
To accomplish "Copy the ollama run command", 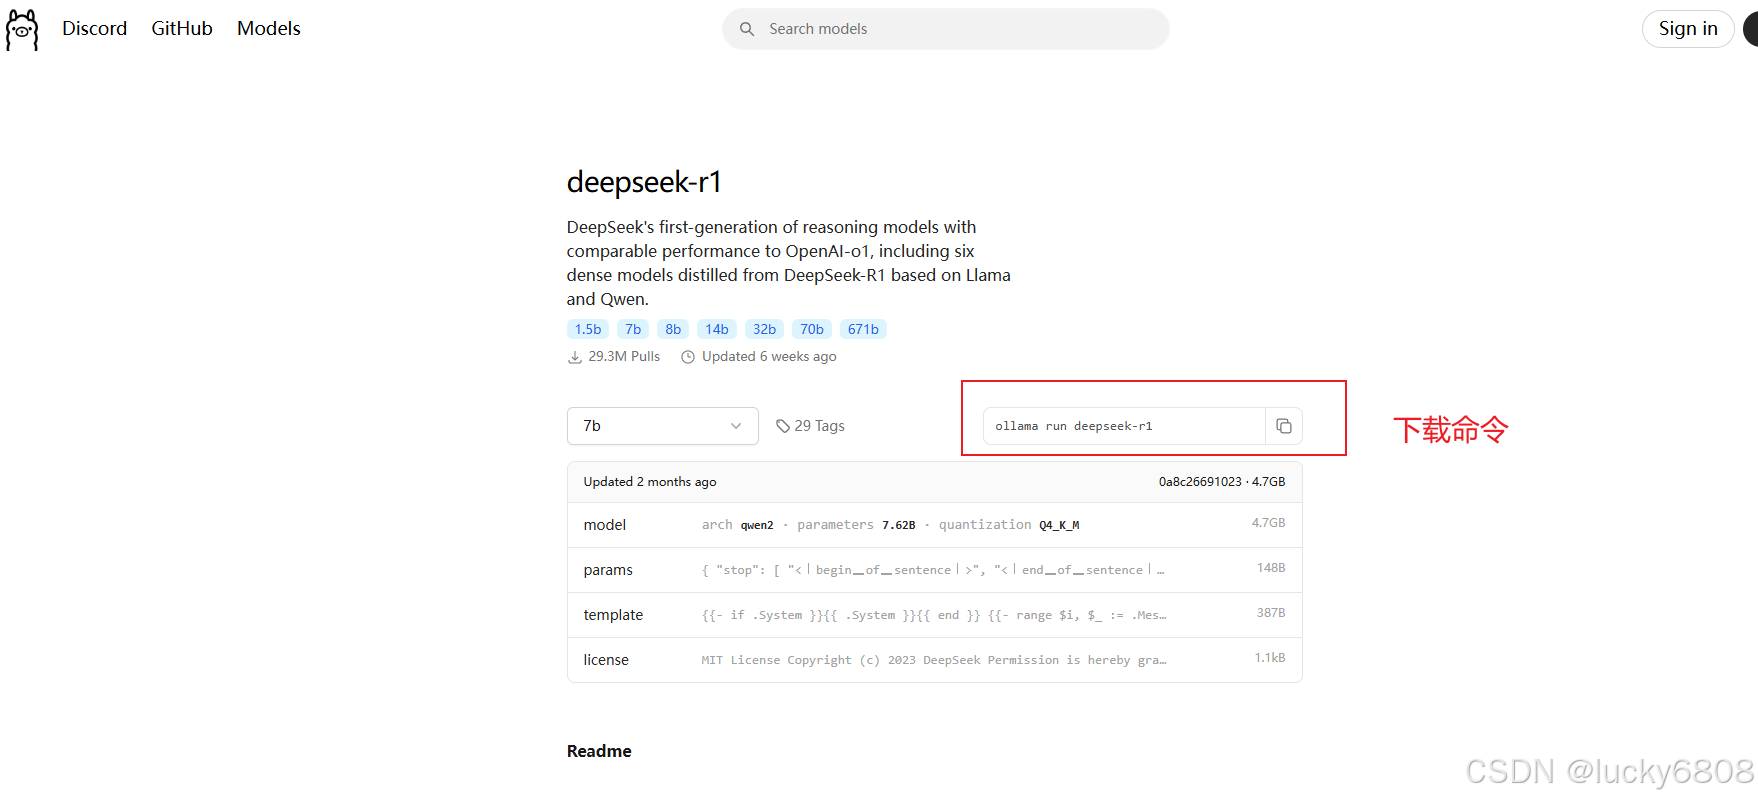I will pos(1284,426).
